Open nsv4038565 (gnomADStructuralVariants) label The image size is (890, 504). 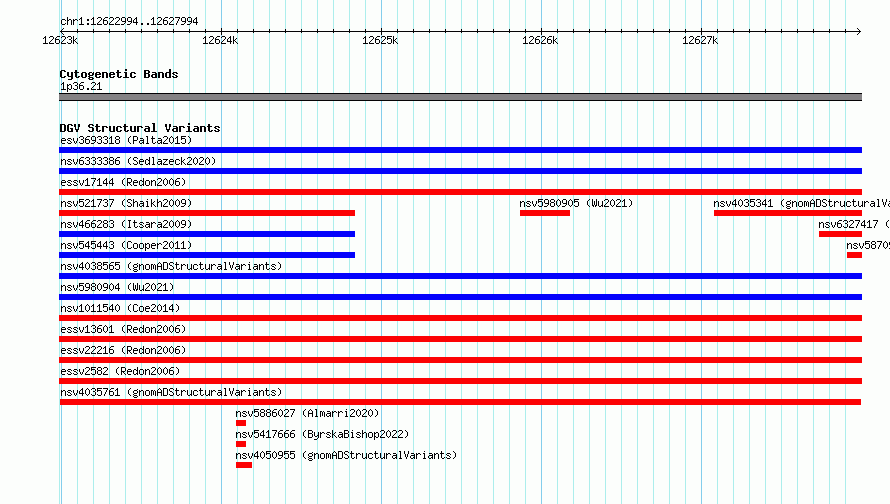(171, 266)
